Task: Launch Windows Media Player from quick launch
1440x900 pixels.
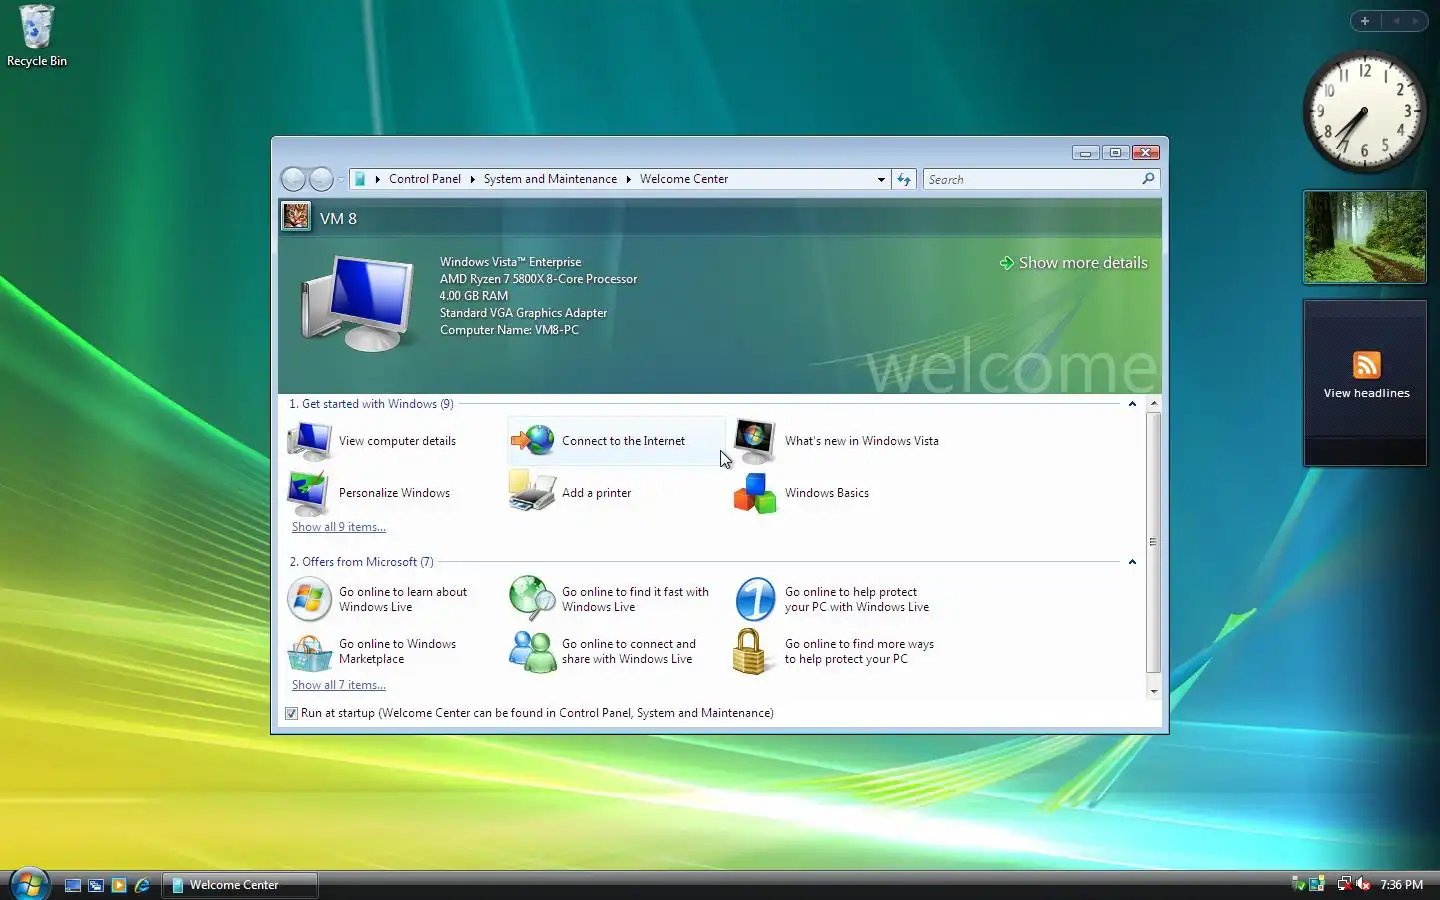Action: (119, 885)
